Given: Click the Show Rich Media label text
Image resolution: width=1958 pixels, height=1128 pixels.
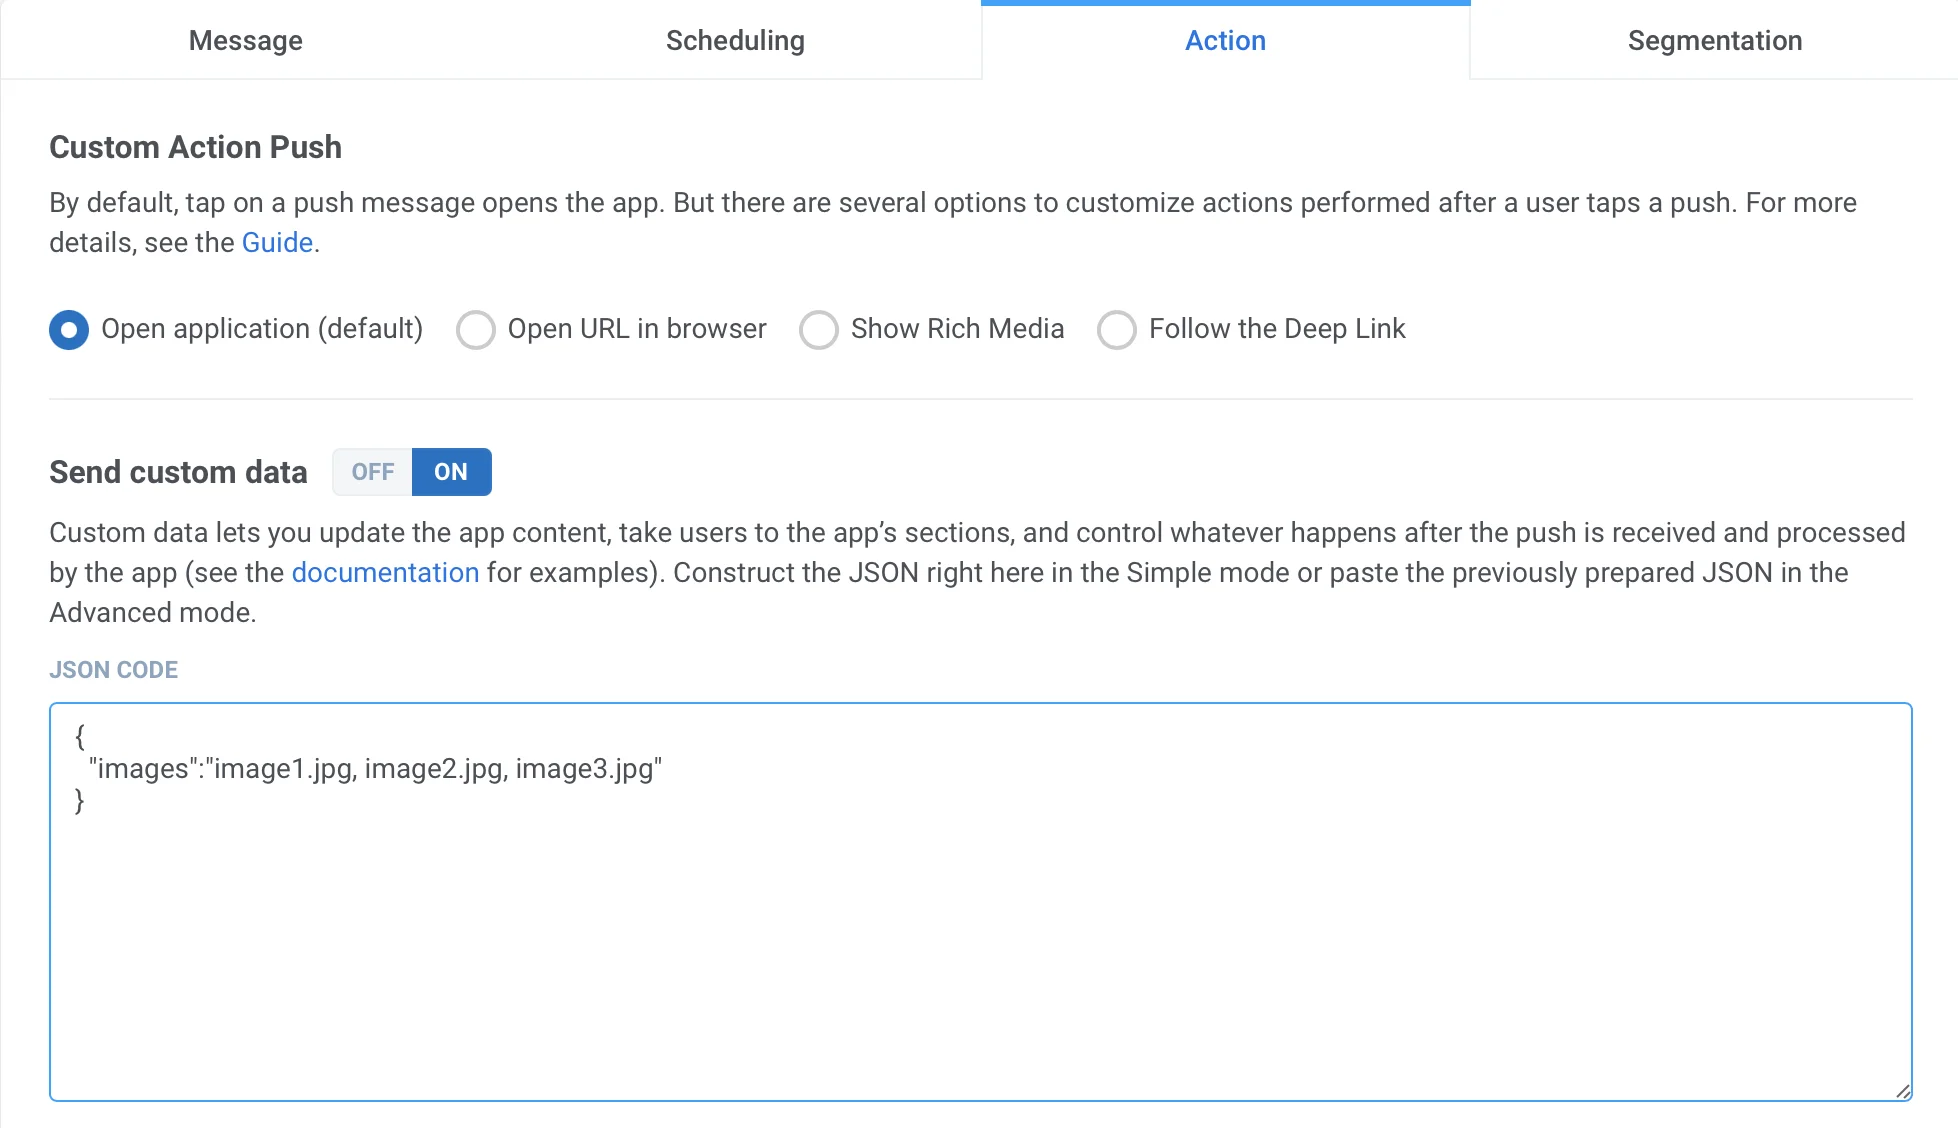Looking at the screenshot, I should coord(957,329).
